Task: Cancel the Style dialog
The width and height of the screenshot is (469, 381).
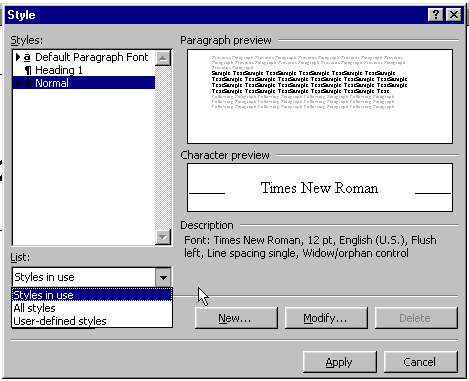Action: coord(421,362)
